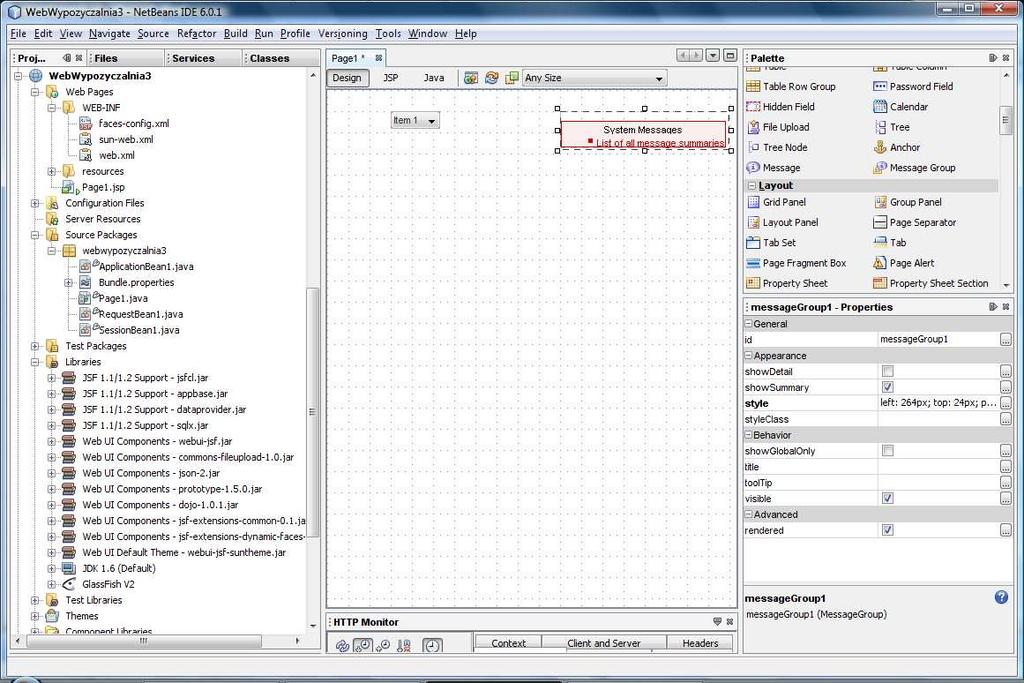Collapse the Libraries node
Screen dimensions: 1024x683
point(35,362)
